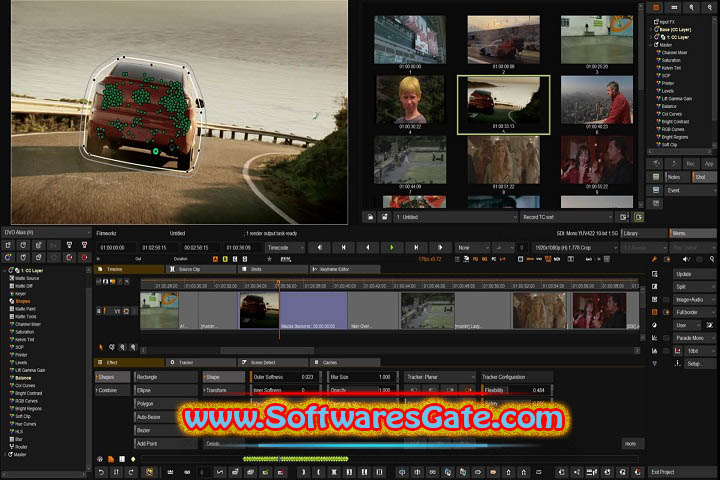Open the Full border dropdown
720x480 pixels.
click(x=694, y=312)
